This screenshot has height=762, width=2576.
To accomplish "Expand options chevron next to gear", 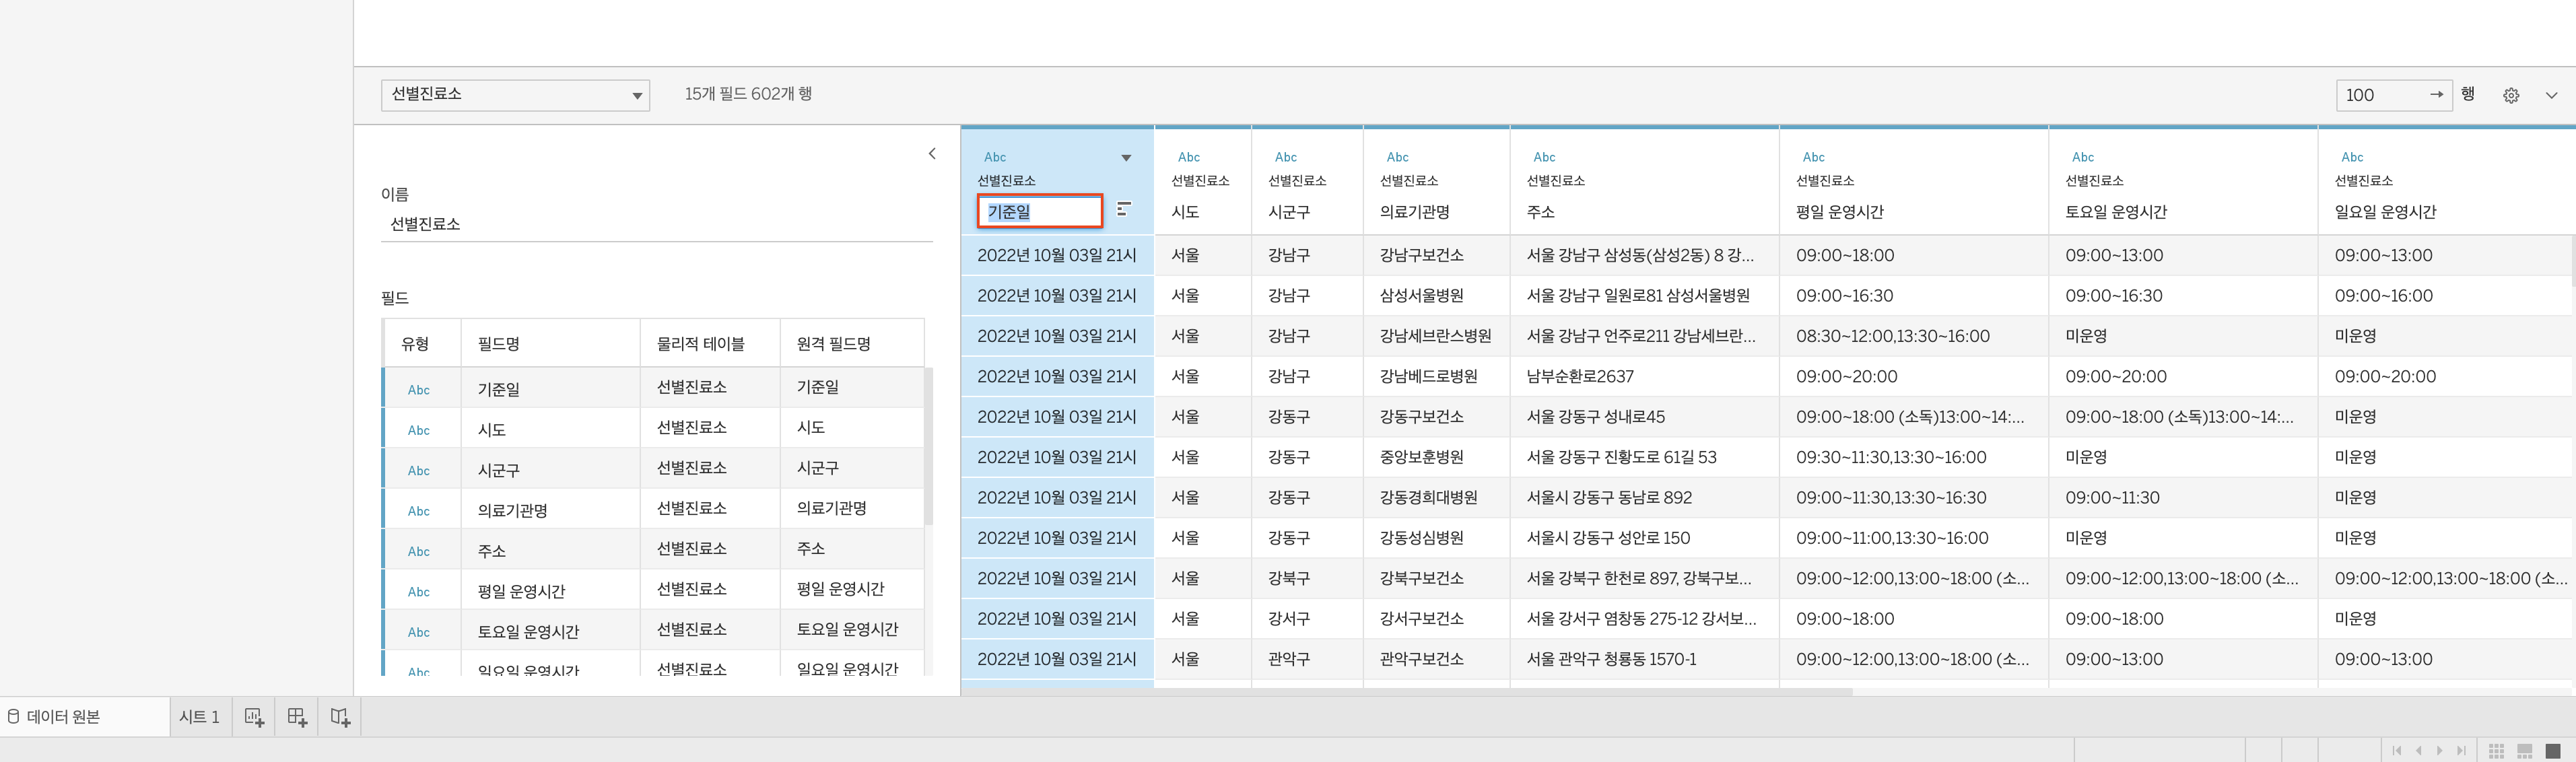I will [2551, 95].
